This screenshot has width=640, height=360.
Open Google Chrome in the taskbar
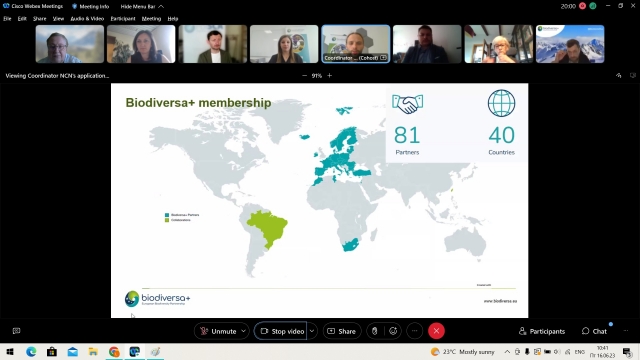pos(114,352)
